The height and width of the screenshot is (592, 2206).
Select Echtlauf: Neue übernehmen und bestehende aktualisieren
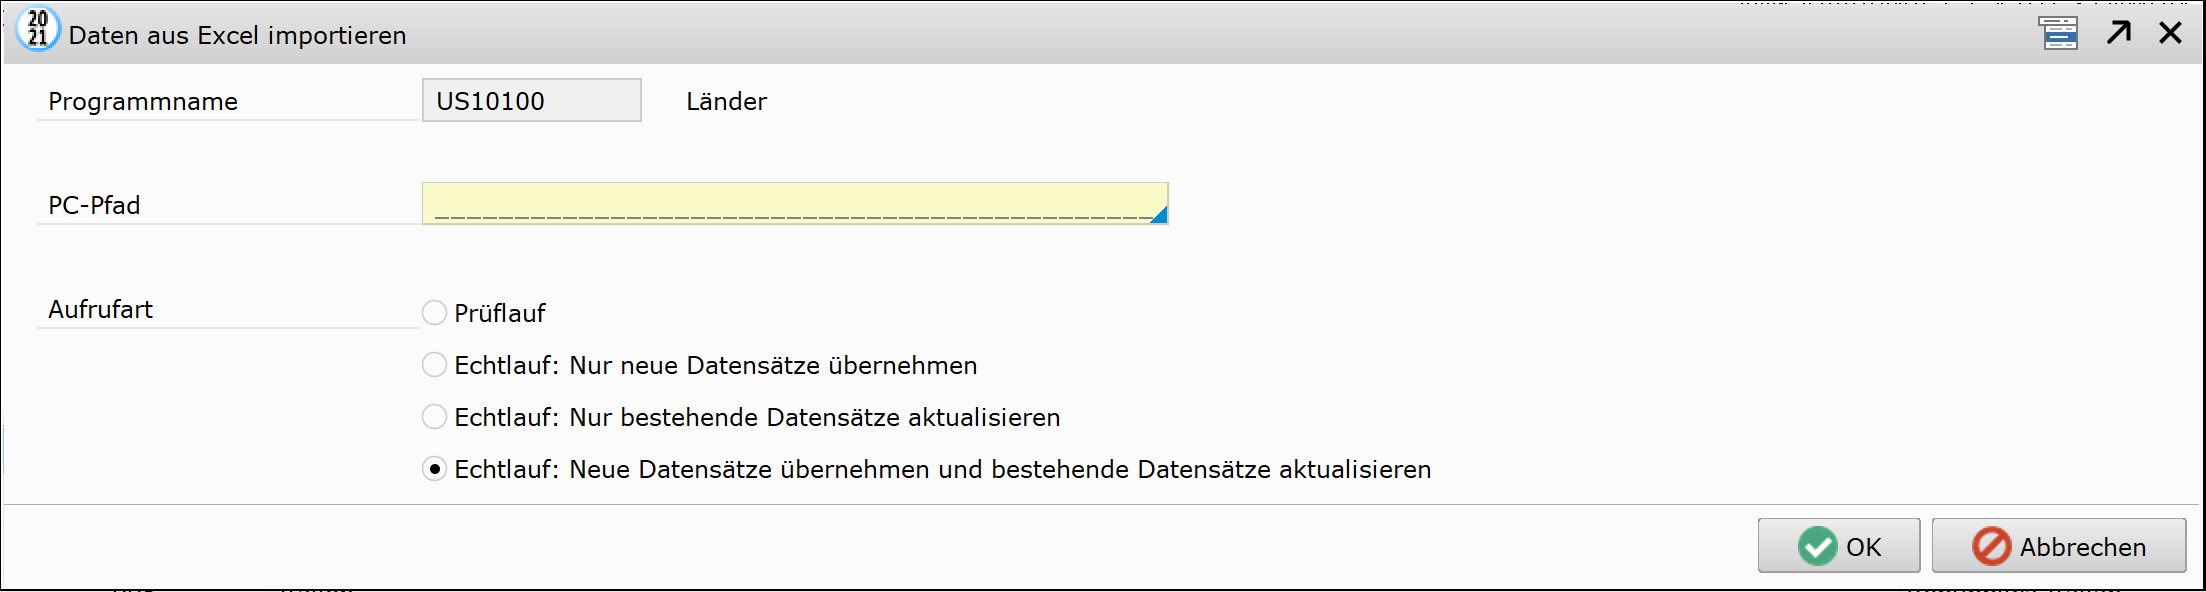(434, 469)
